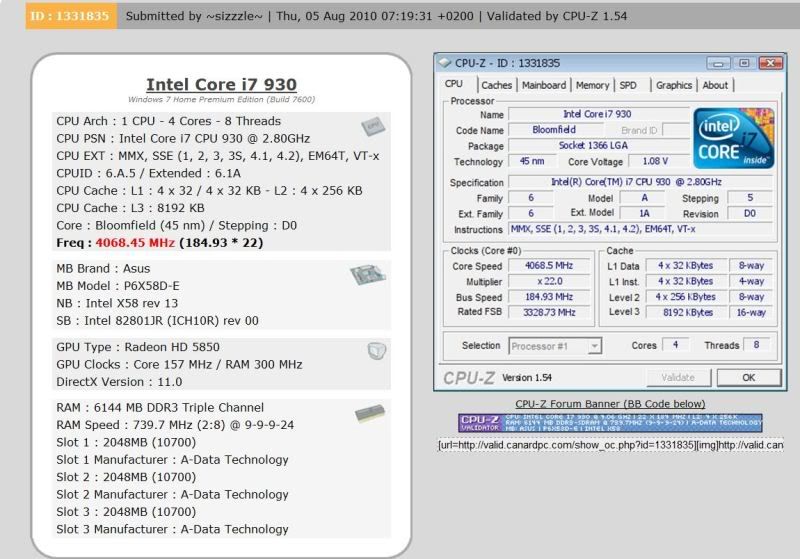The image size is (800, 559).
Task: Click the red 4068.45 MHz frequency text
Action: 135,243
